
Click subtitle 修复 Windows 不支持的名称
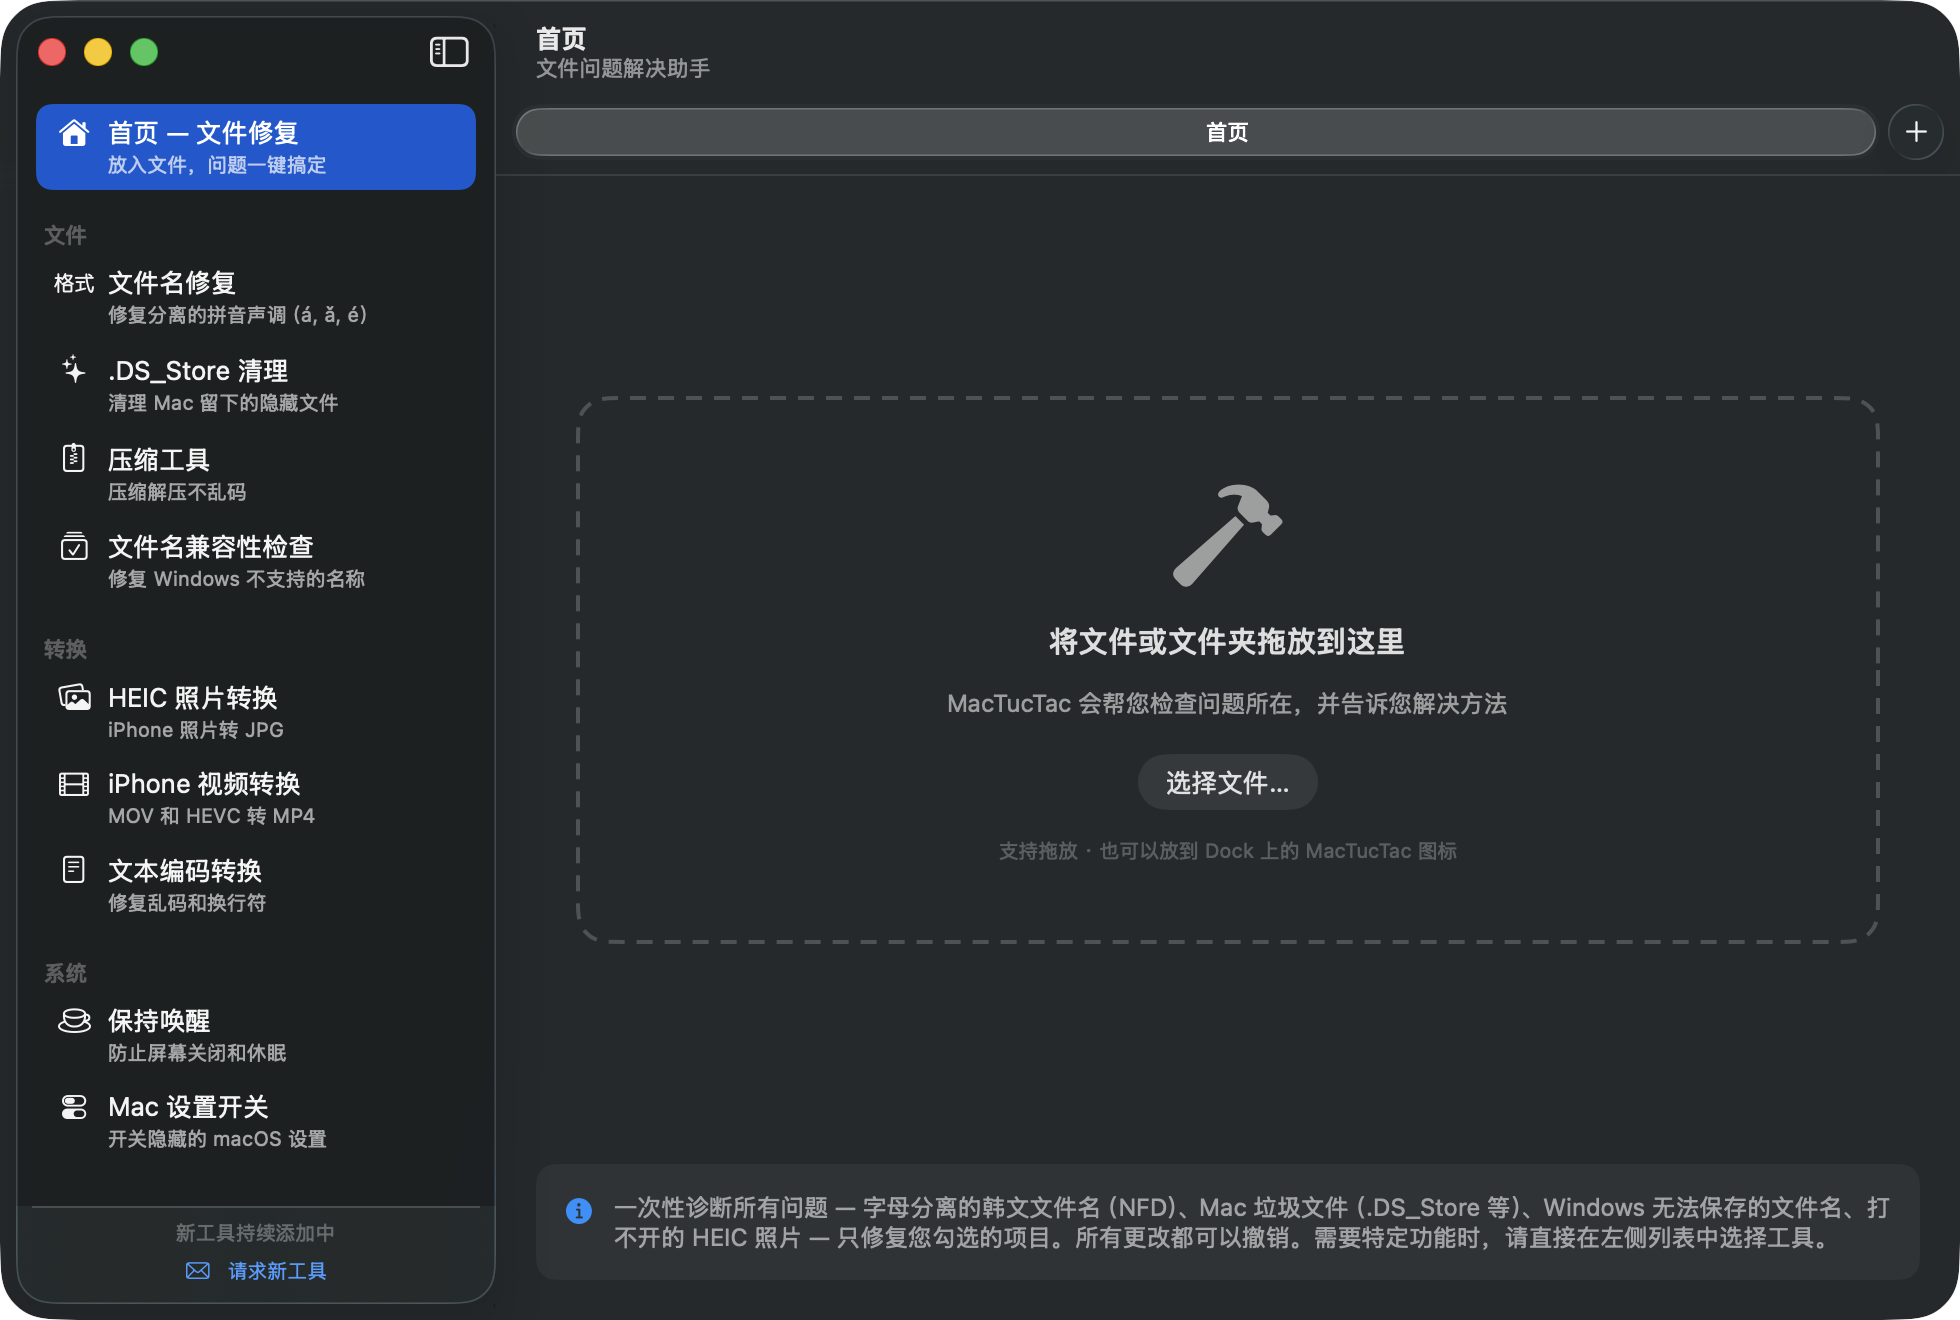[x=236, y=579]
